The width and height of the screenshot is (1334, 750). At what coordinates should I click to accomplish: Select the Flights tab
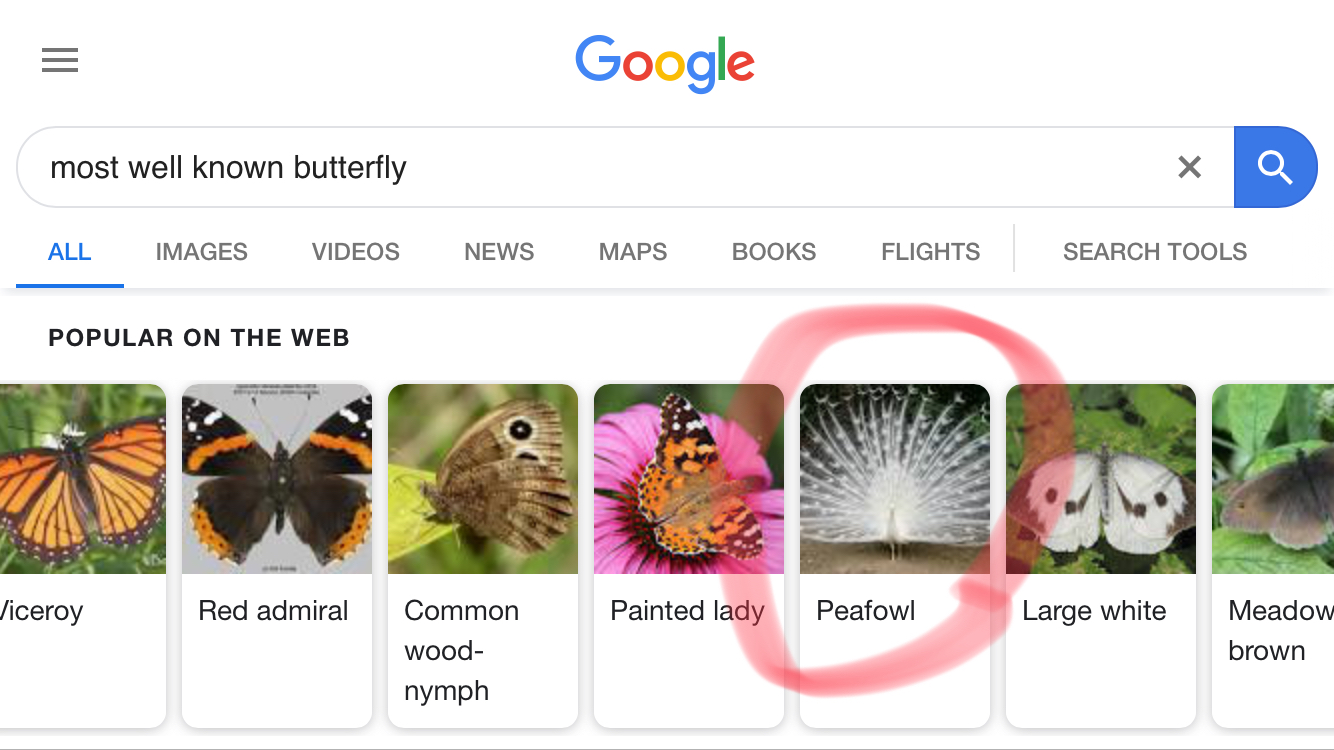pyautogui.click(x=930, y=252)
